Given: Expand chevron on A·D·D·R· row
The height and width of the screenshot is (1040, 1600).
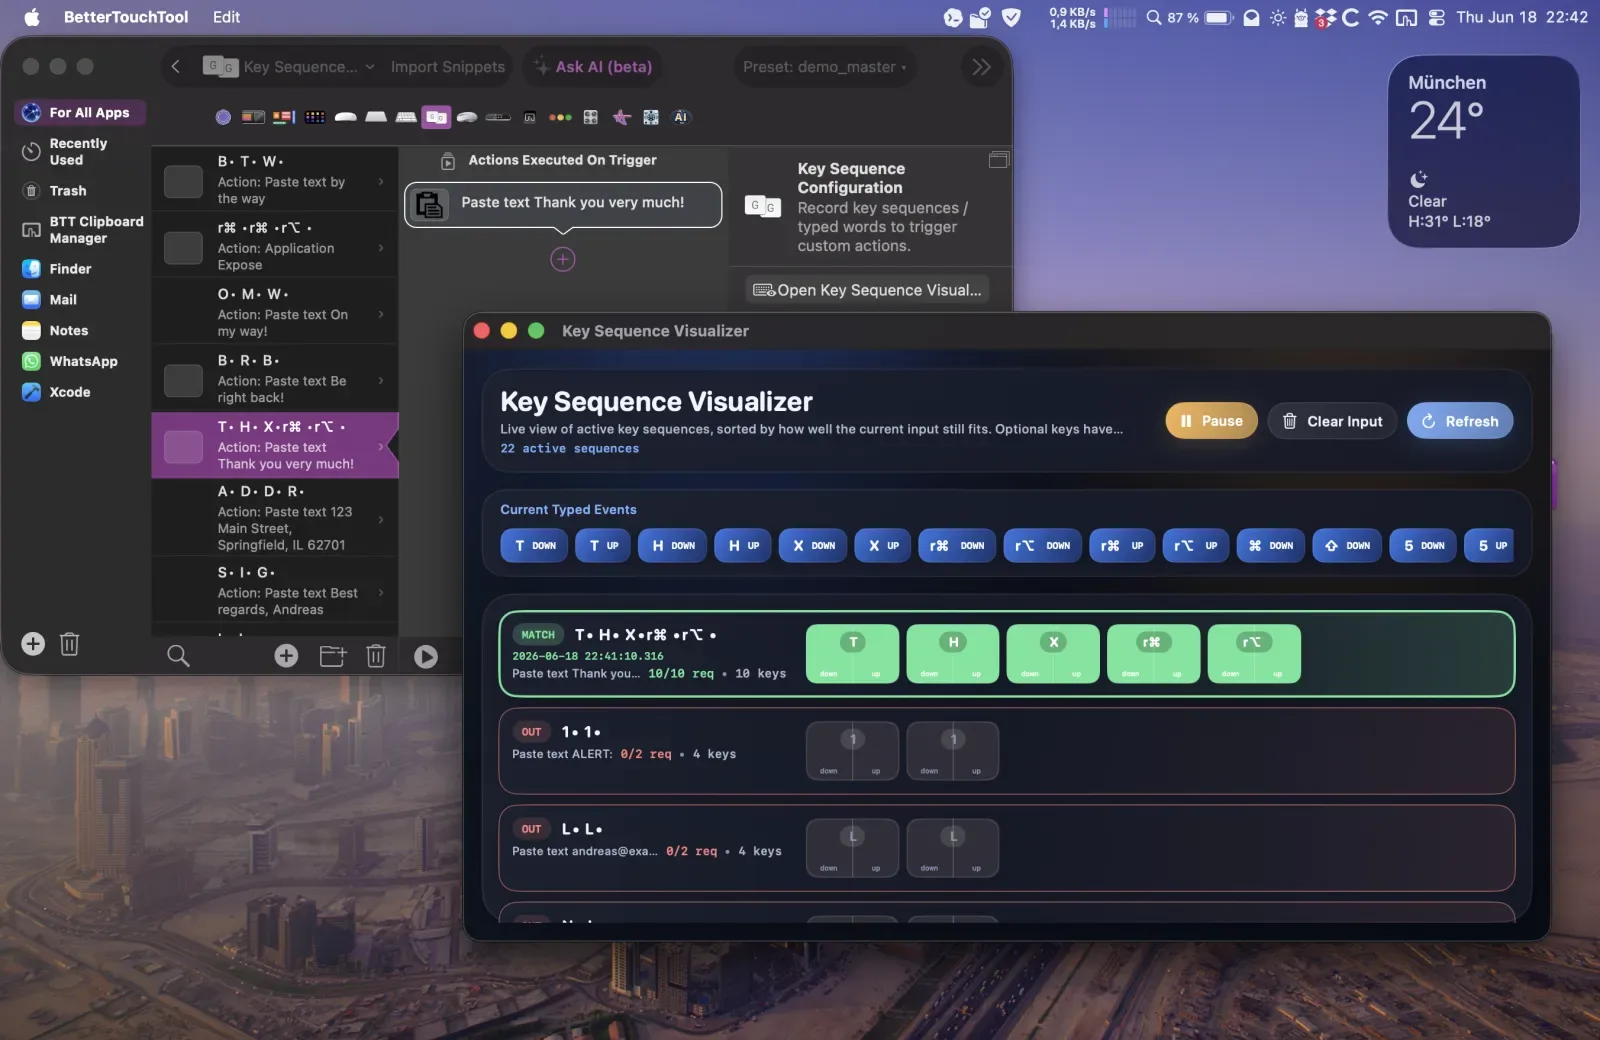Looking at the screenshot, I should [381, 519].
